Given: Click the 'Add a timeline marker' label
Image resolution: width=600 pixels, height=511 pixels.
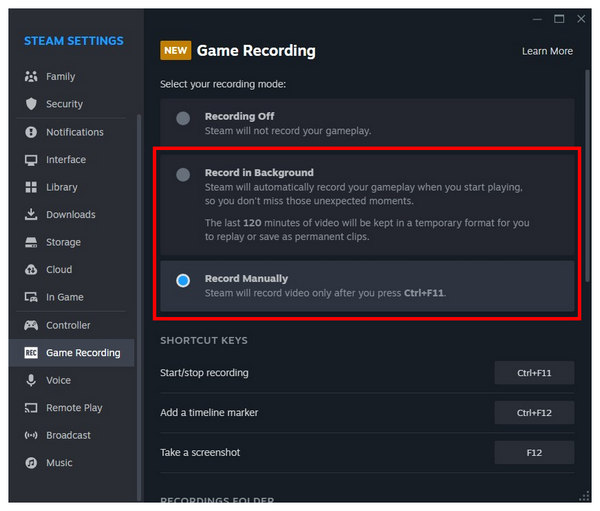Looking at the screenshot, I should 209,413.
